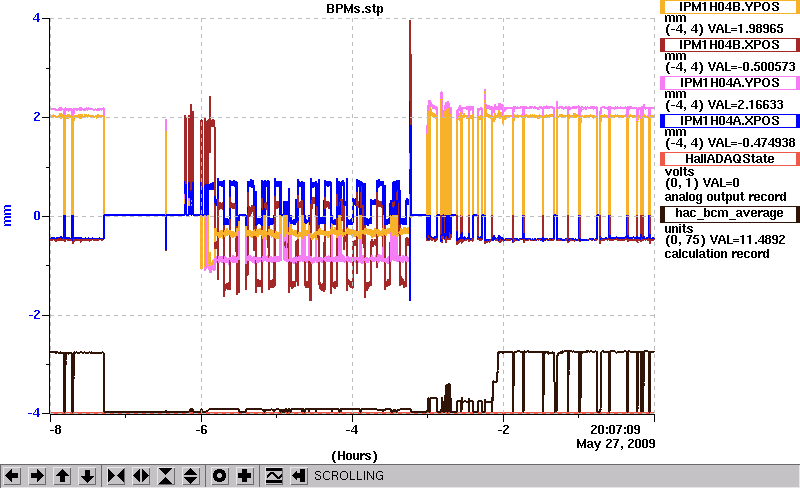The width and height of the screenshot is (800, 488).
Task: Click the SCROLLING status label
Action: click(348, 476)
